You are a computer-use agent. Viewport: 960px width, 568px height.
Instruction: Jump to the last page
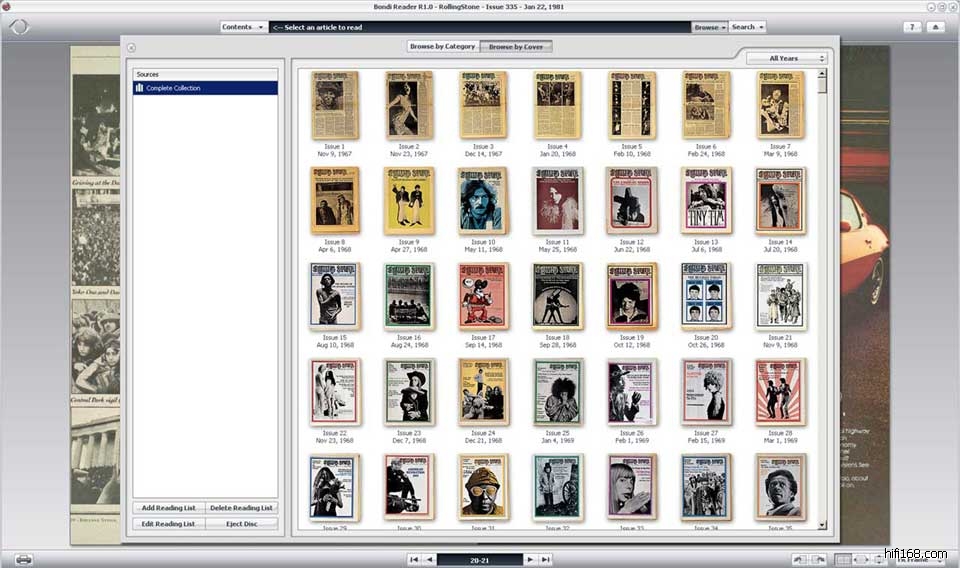click(546, 560)
